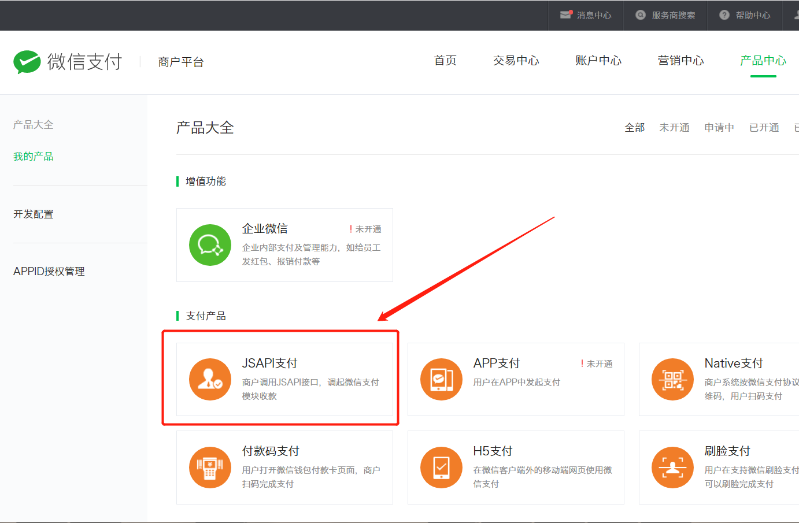Open the 付款码支付 product title

point(271,451)
